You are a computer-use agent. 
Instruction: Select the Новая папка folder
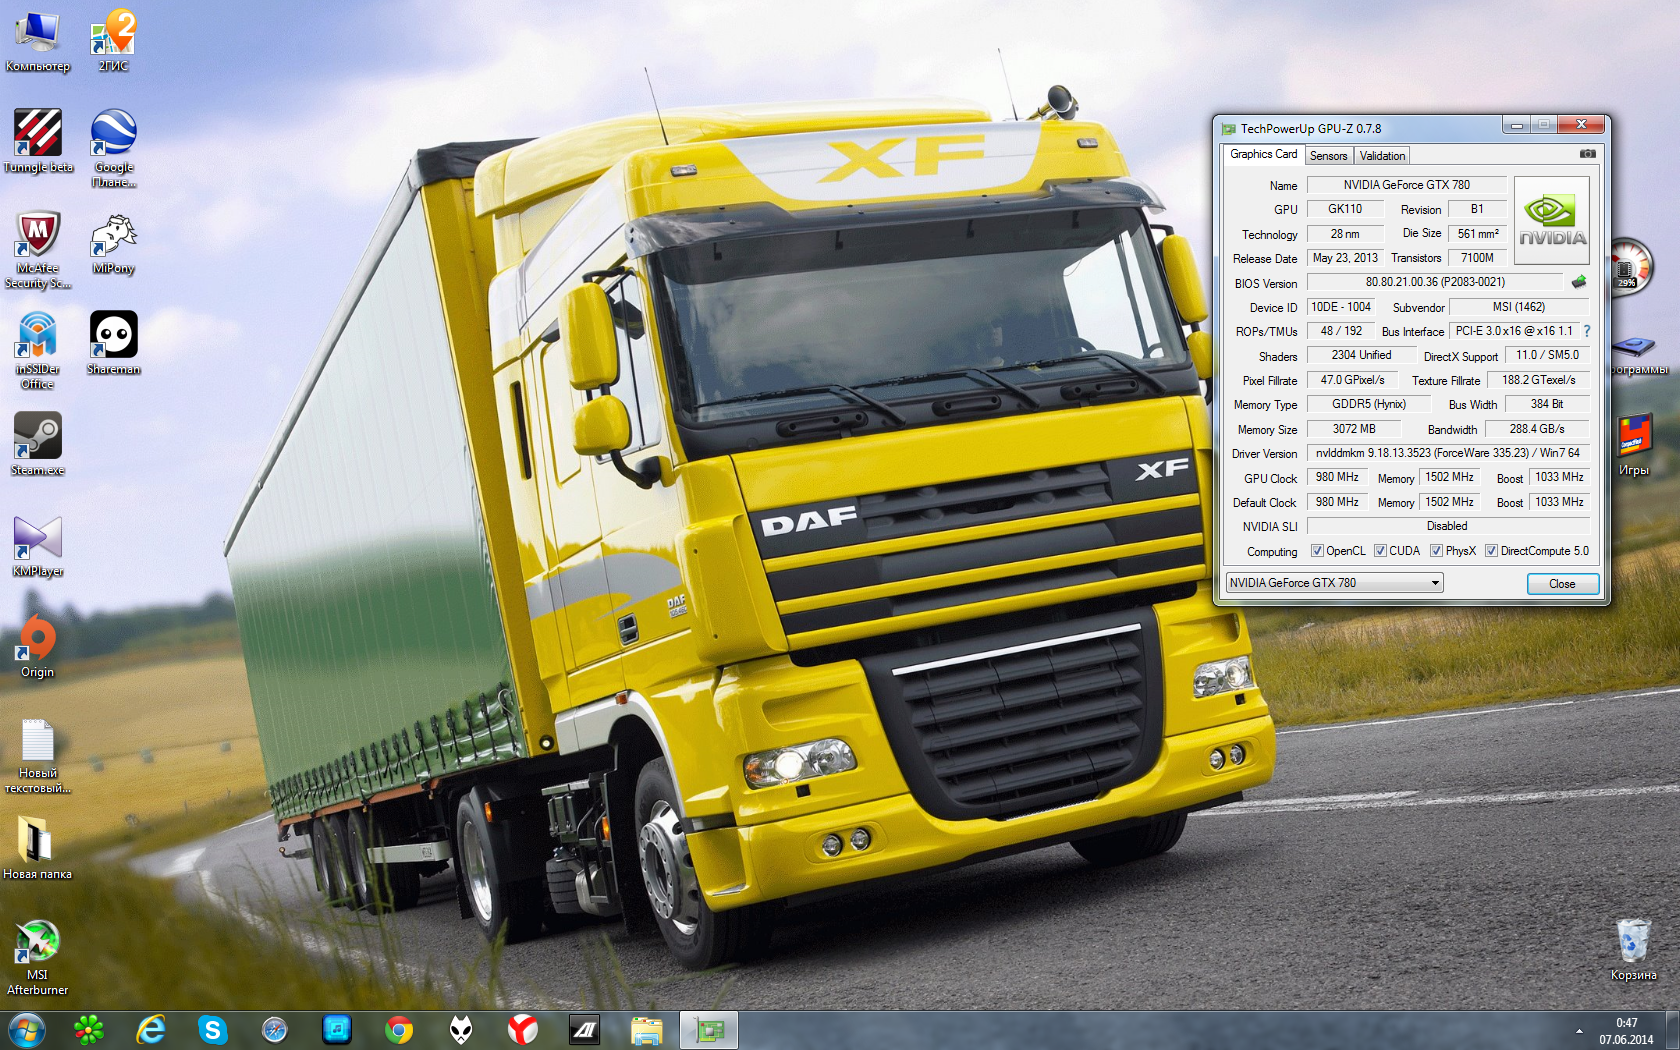38,848
